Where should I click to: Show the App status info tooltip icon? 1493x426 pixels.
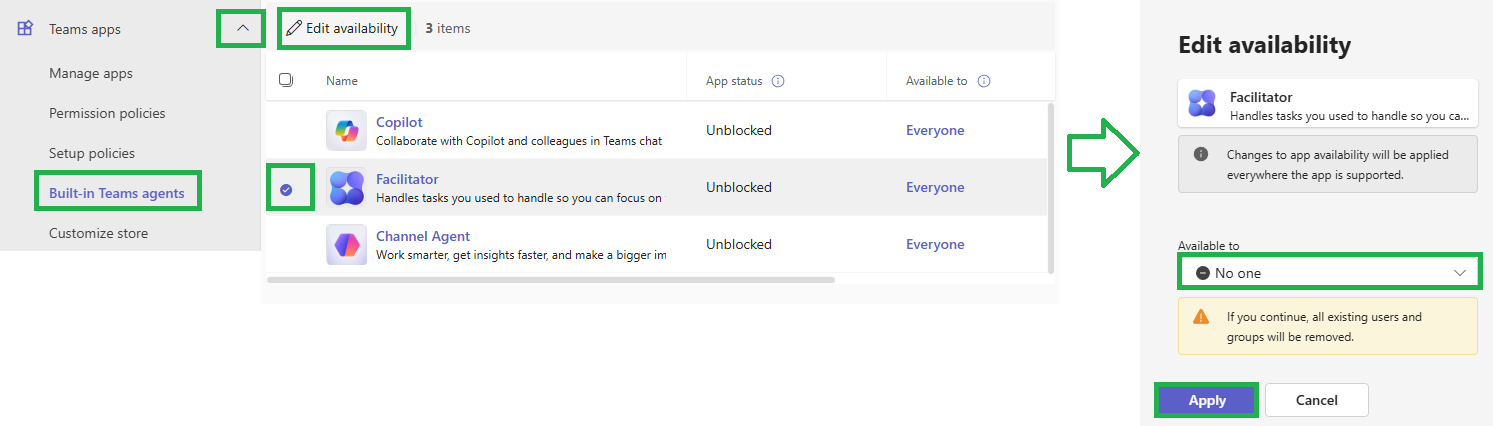coord(778,81)
